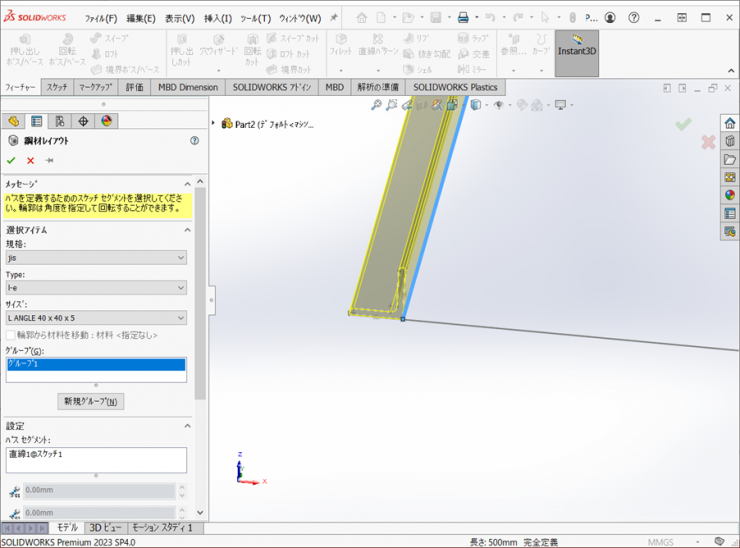This screenshot has width=740, height=548.
Task: Enable the move material from profile checkbox
Action: point(11,335)
